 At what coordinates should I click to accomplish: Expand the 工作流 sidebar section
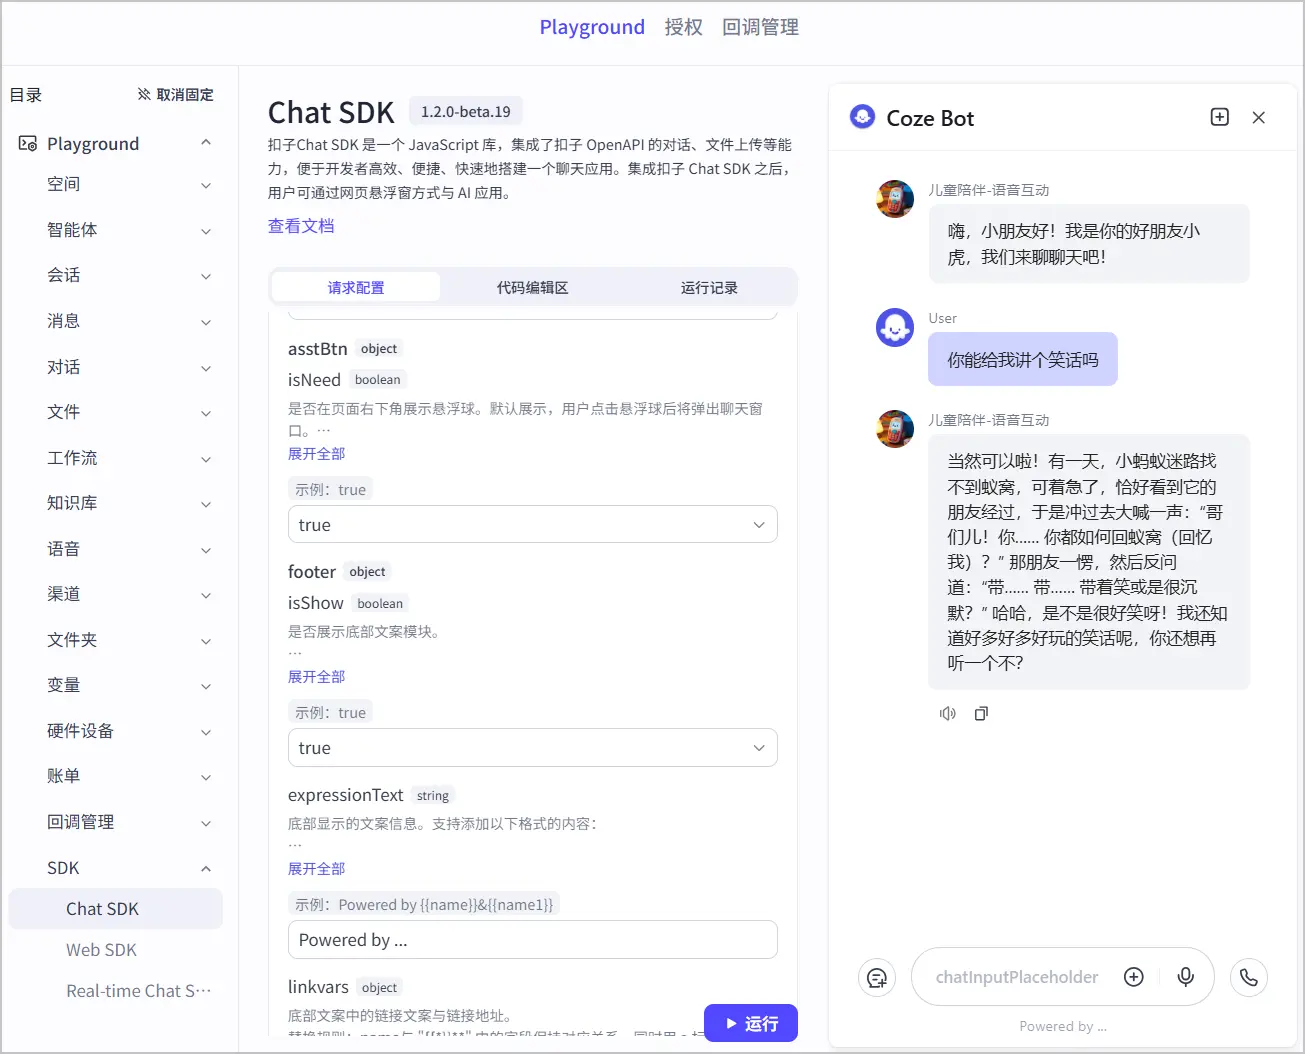(x=206, y=459)
